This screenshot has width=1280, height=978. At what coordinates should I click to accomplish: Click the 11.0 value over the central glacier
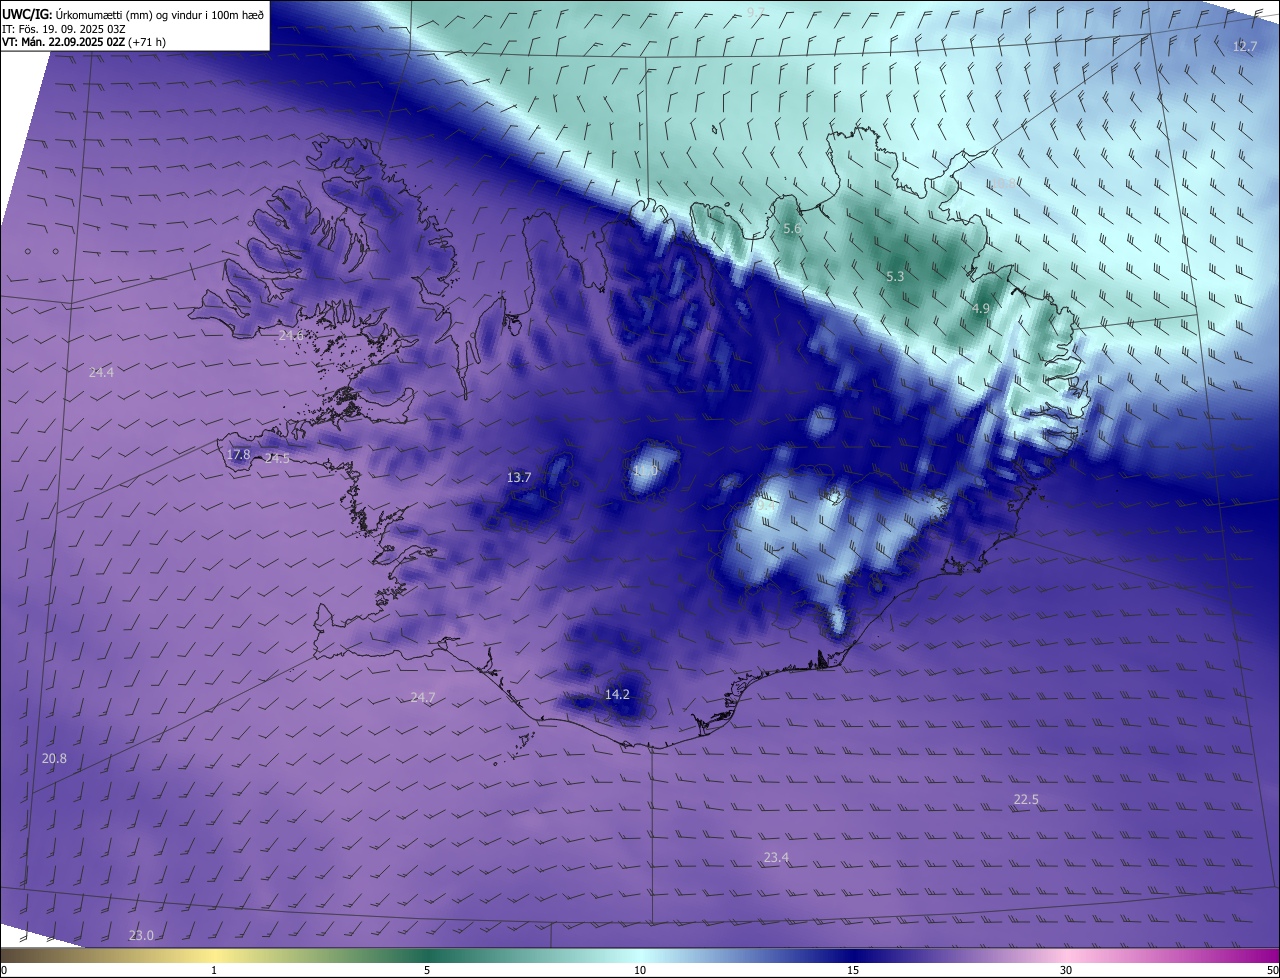pos(646,470)
